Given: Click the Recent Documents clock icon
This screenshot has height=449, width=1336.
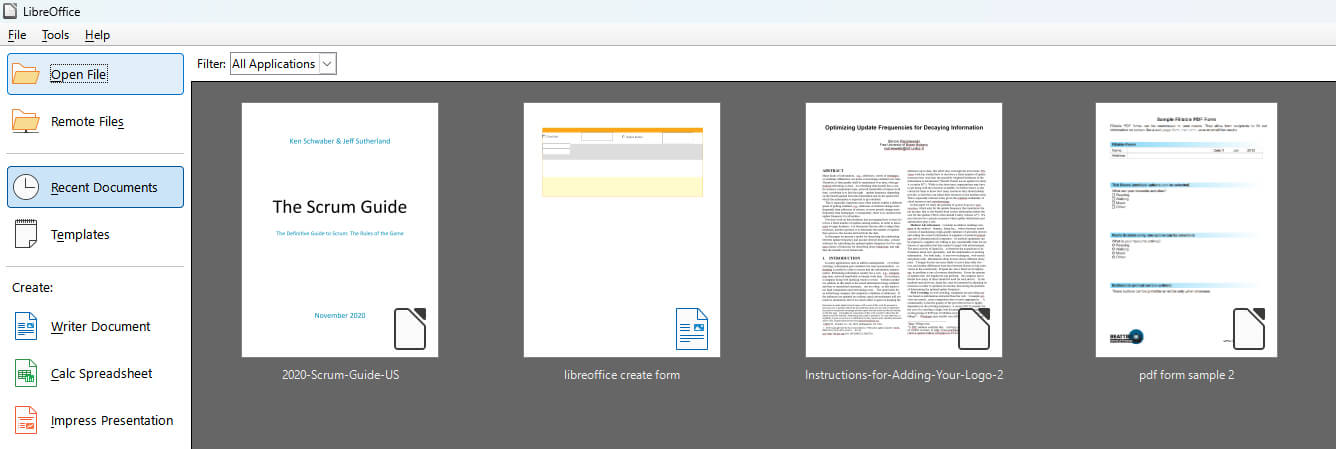Looking at the screenshot, I should (27, 187).
